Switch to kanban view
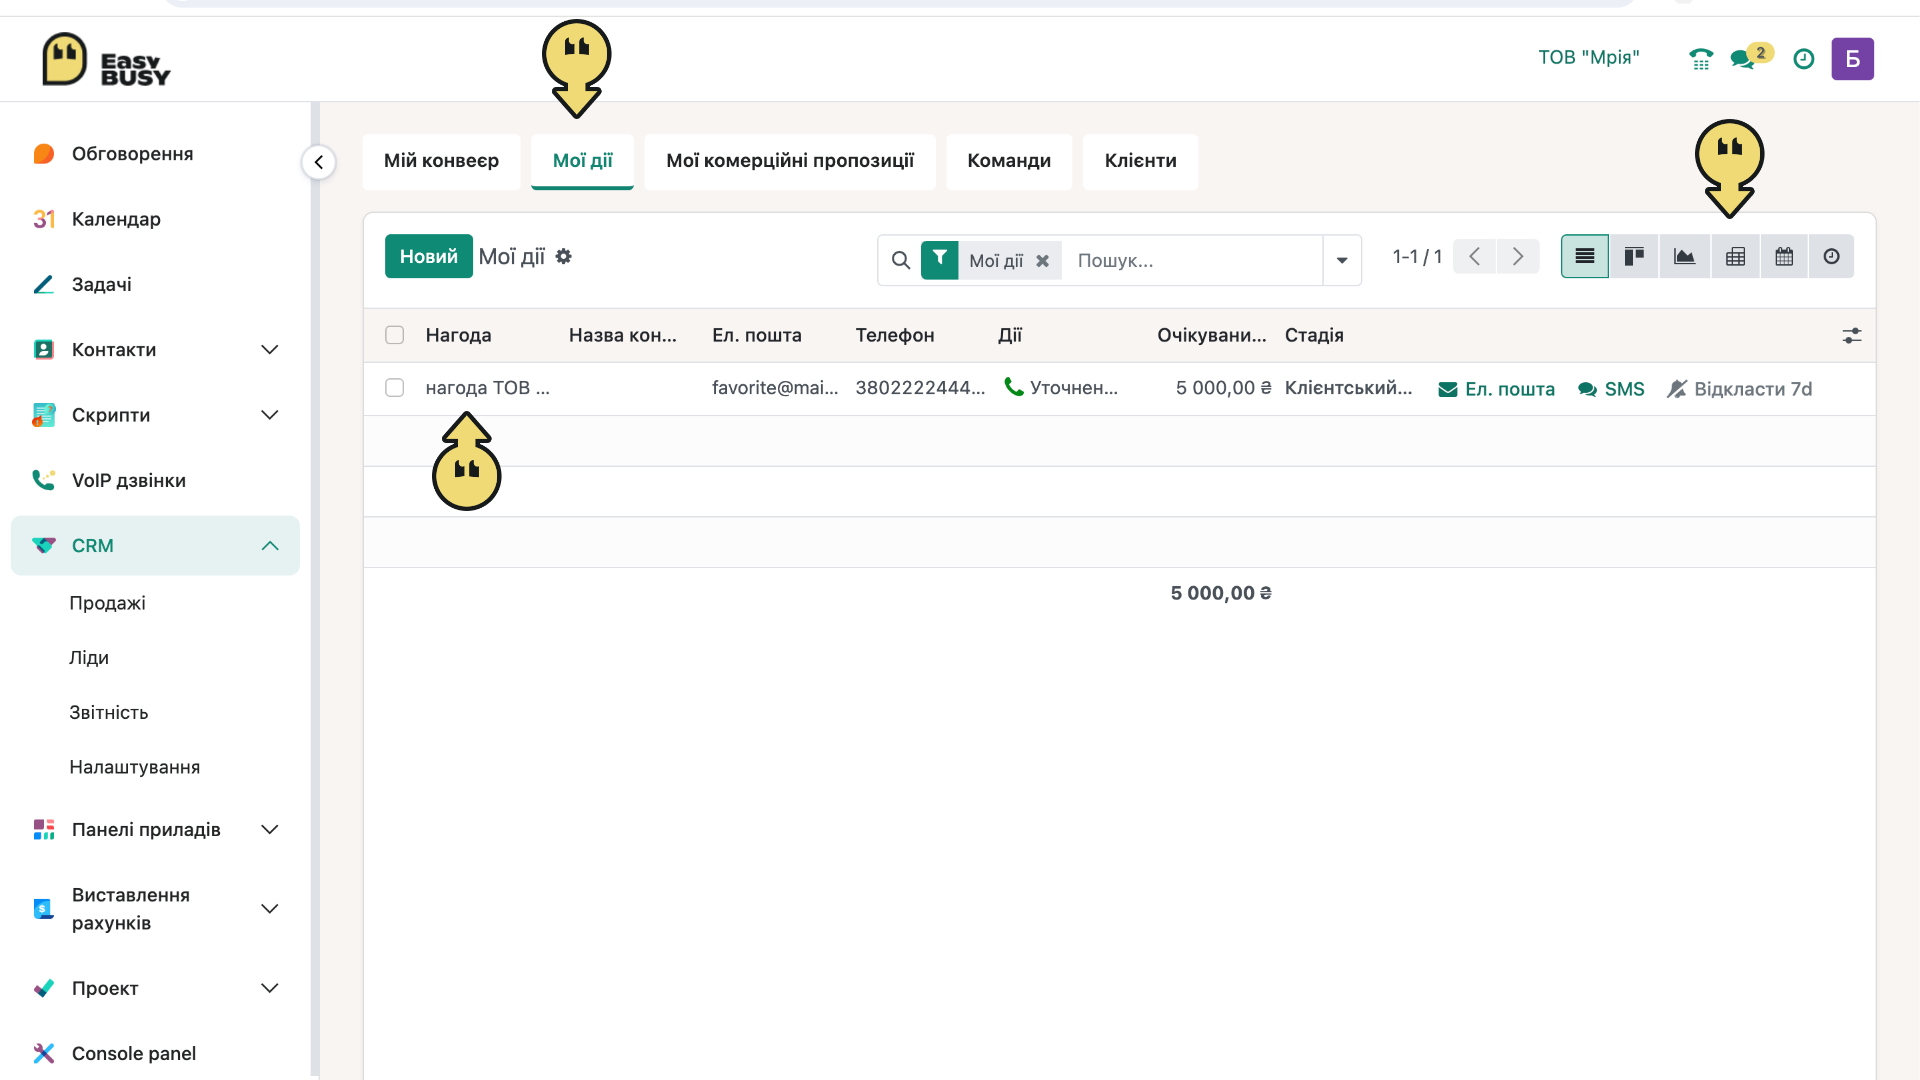 point(1634,257)
